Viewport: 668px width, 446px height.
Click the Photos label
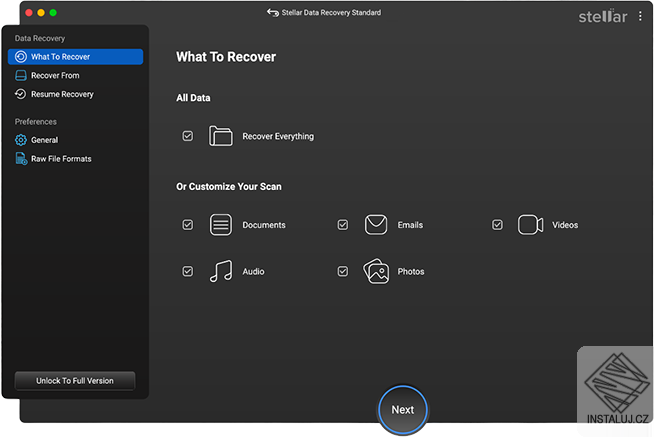[411, 271]
